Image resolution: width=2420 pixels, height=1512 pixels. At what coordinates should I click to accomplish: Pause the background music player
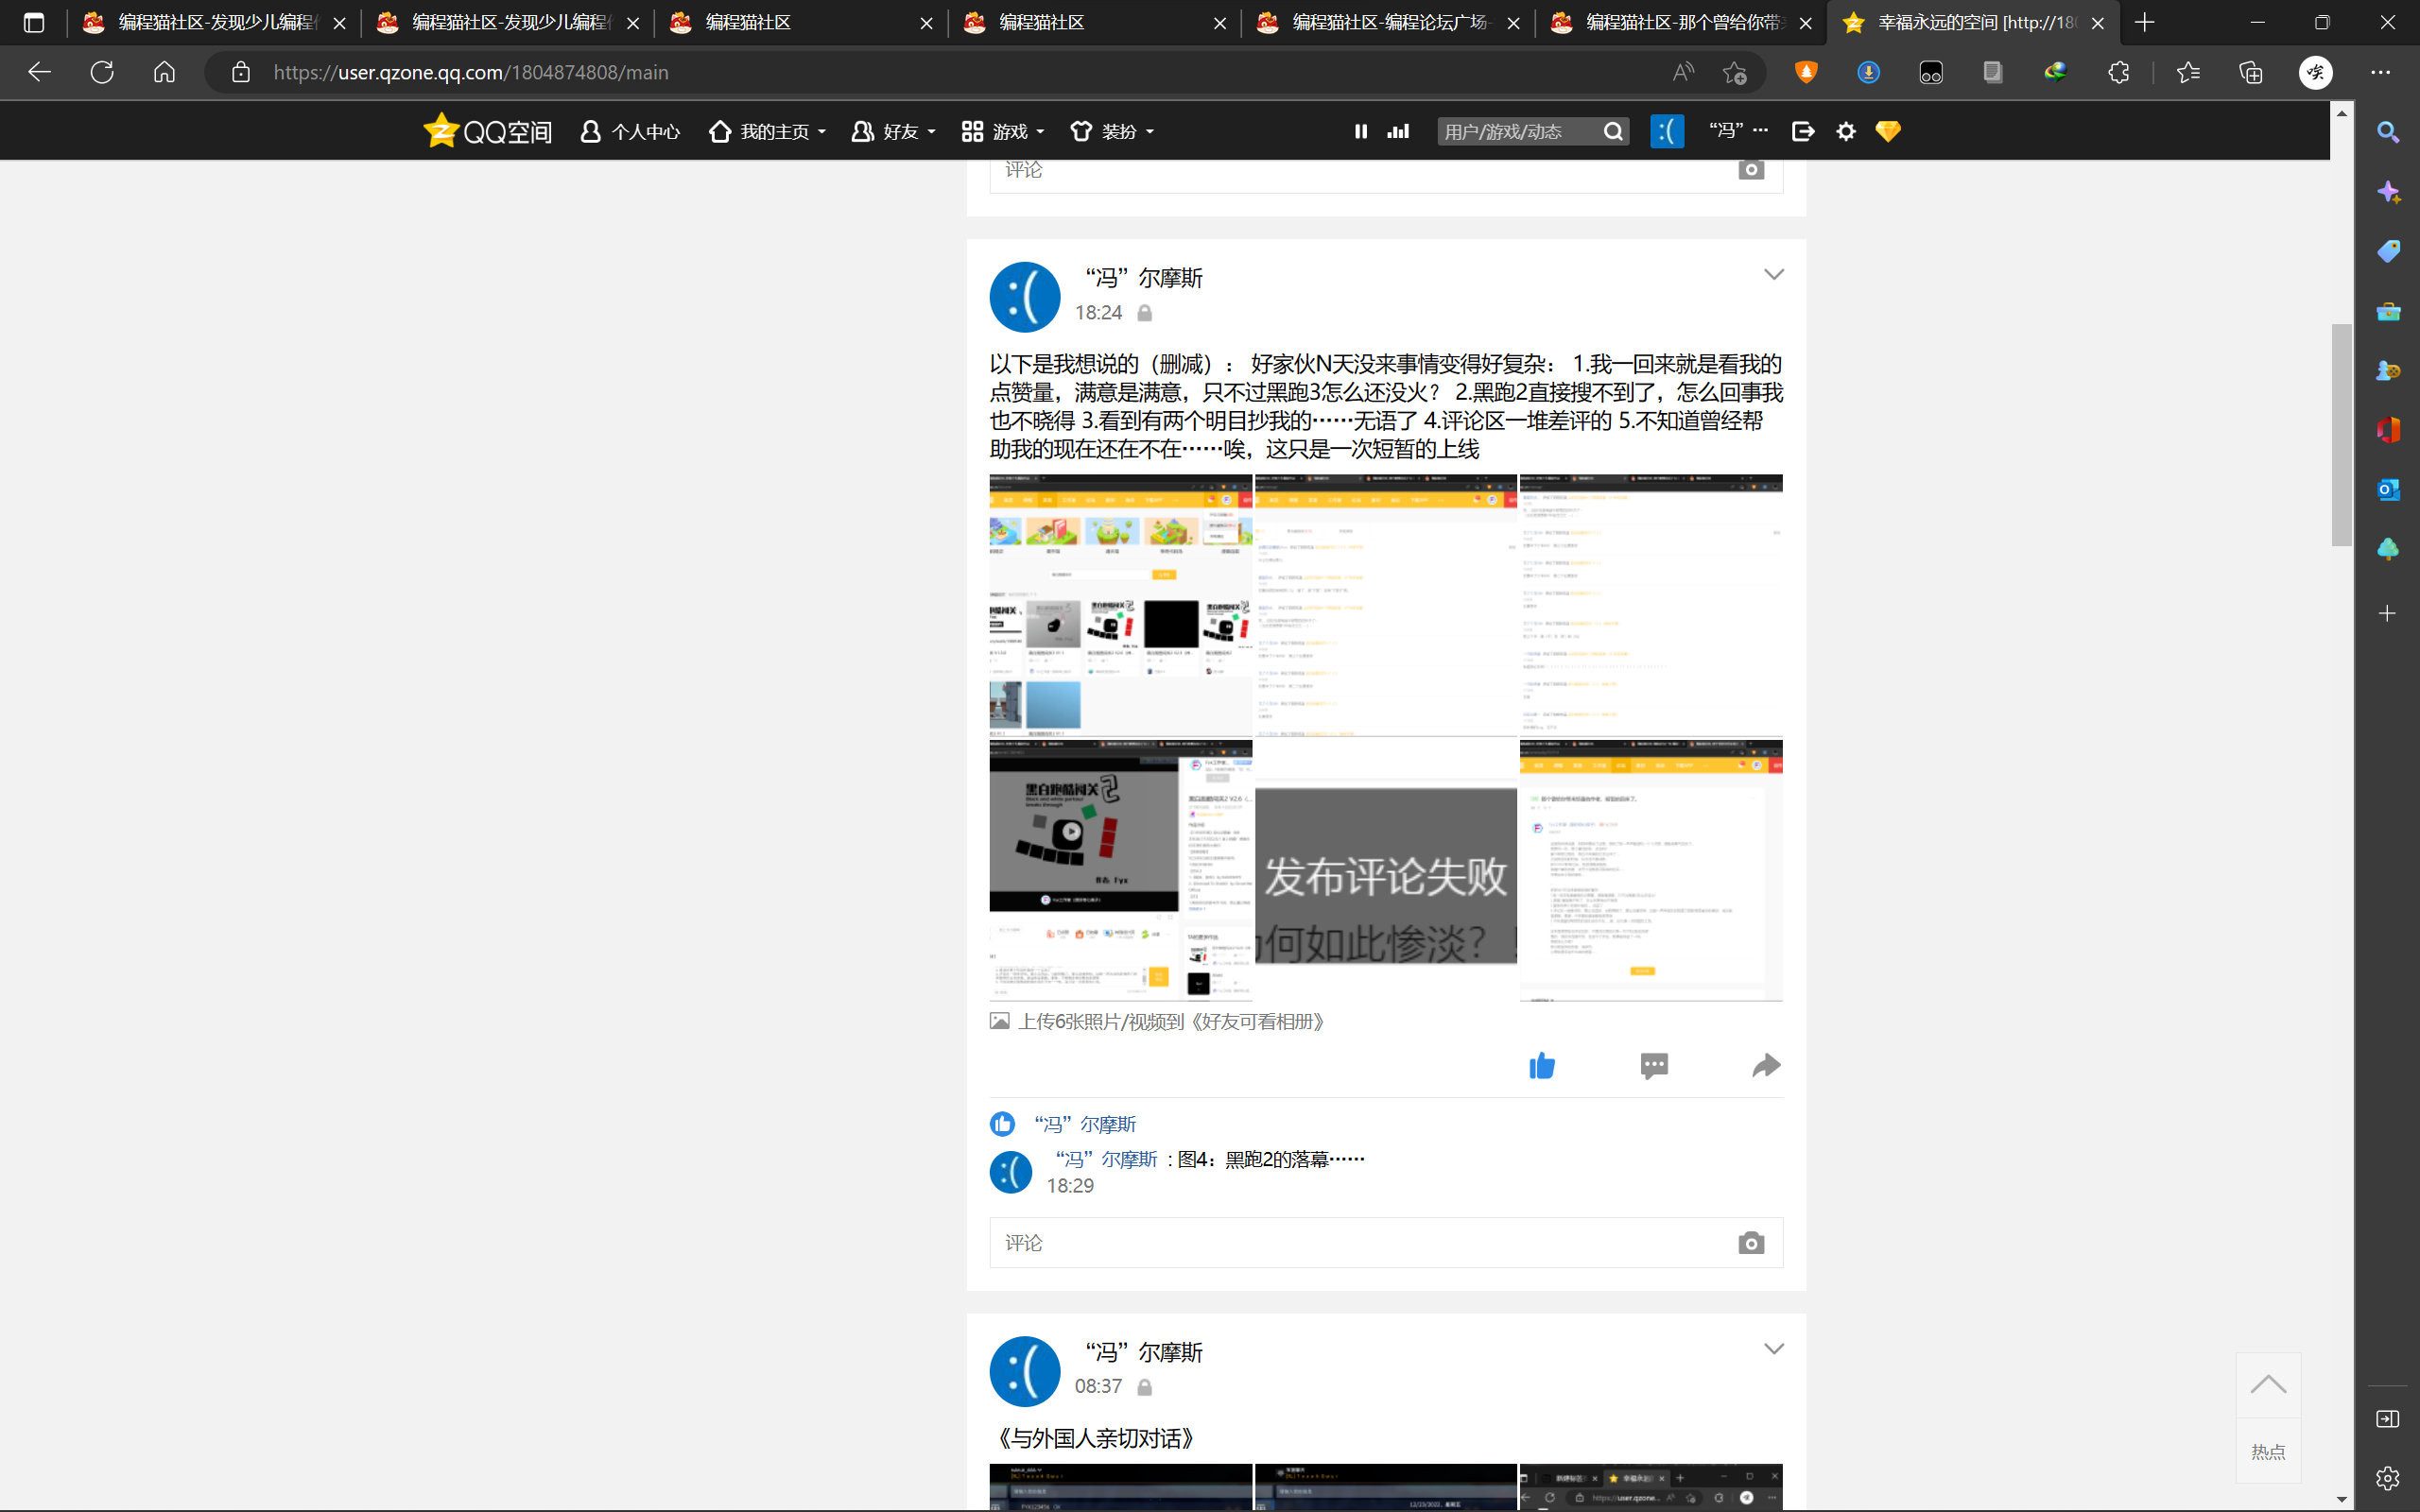pyautogui.click(x=1361, y=131)
